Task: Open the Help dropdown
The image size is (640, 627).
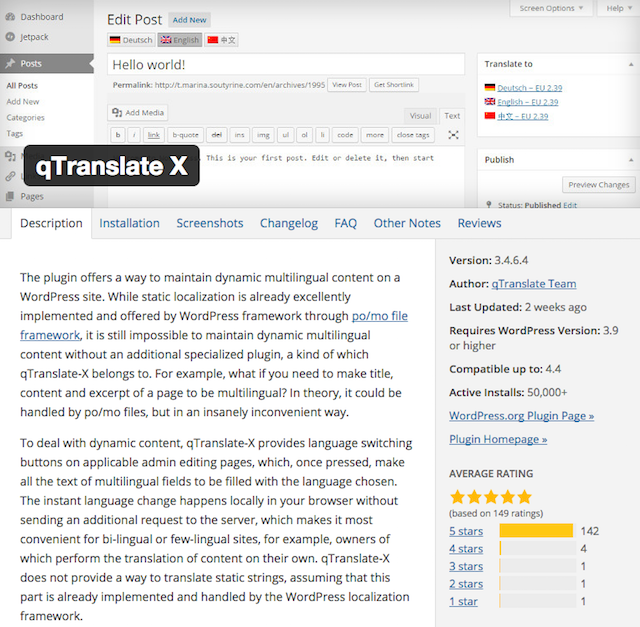Action: coord(618,8)
